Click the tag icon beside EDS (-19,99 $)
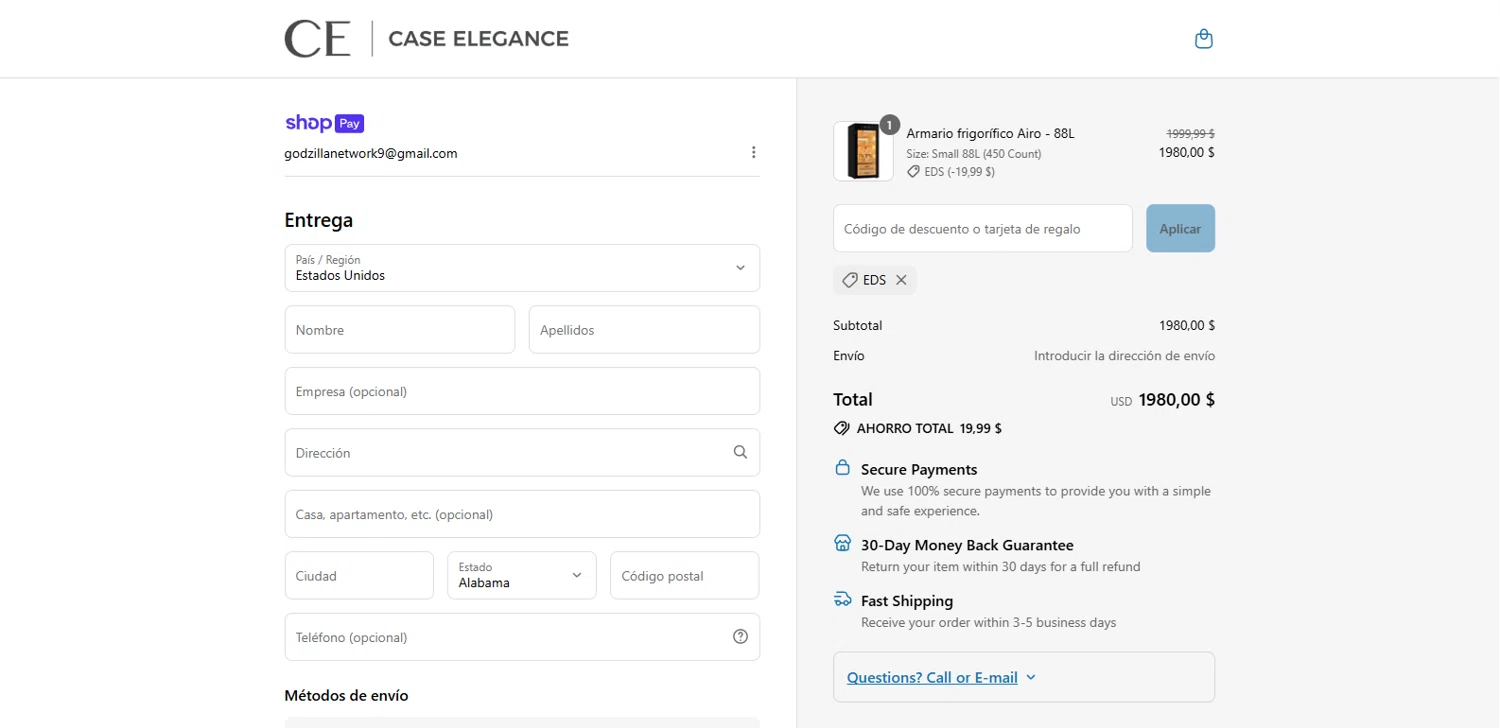1500x728 pixels. coord(913,172)
